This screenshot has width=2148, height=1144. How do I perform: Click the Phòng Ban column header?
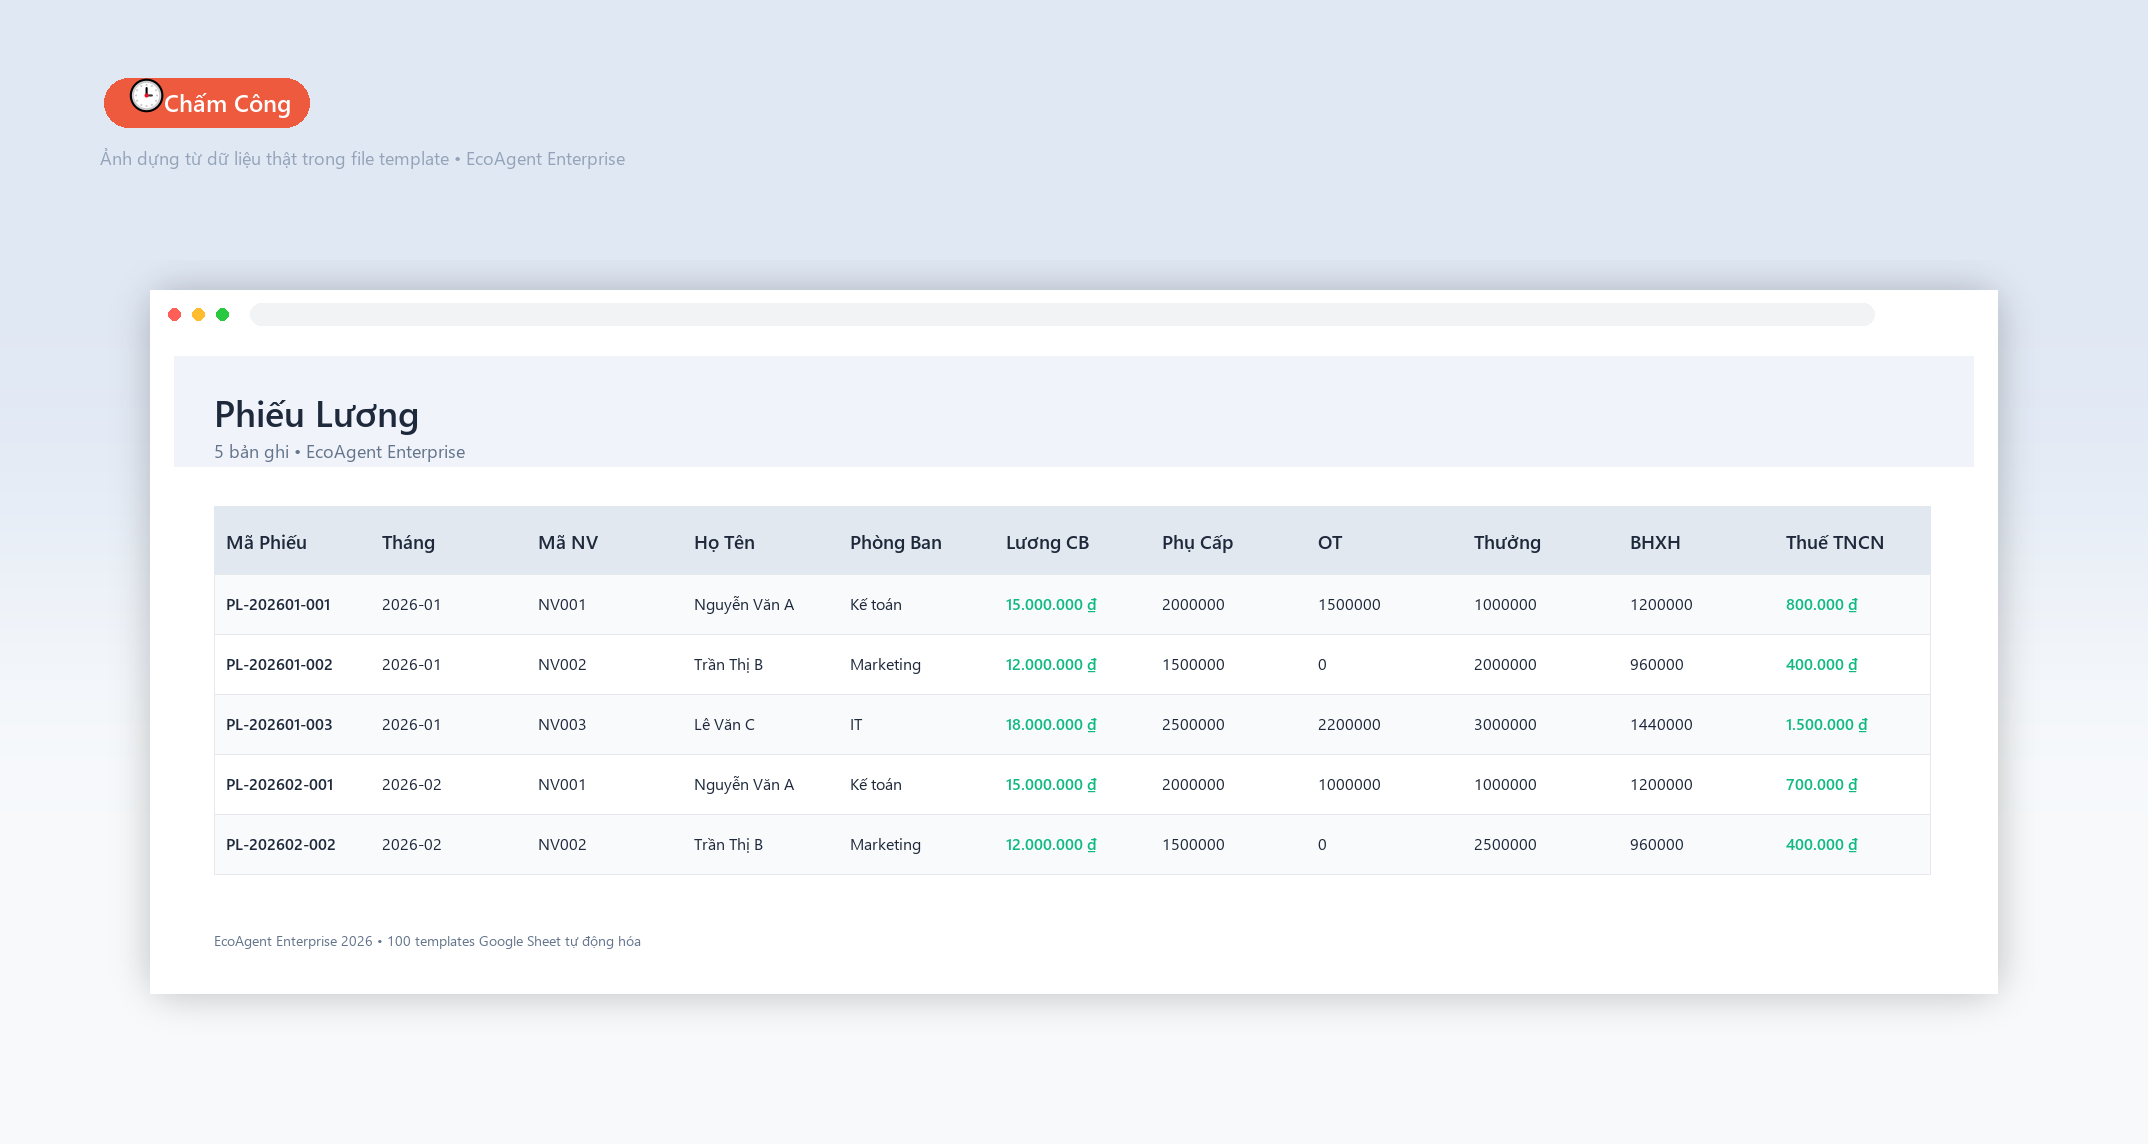[896, 542]
